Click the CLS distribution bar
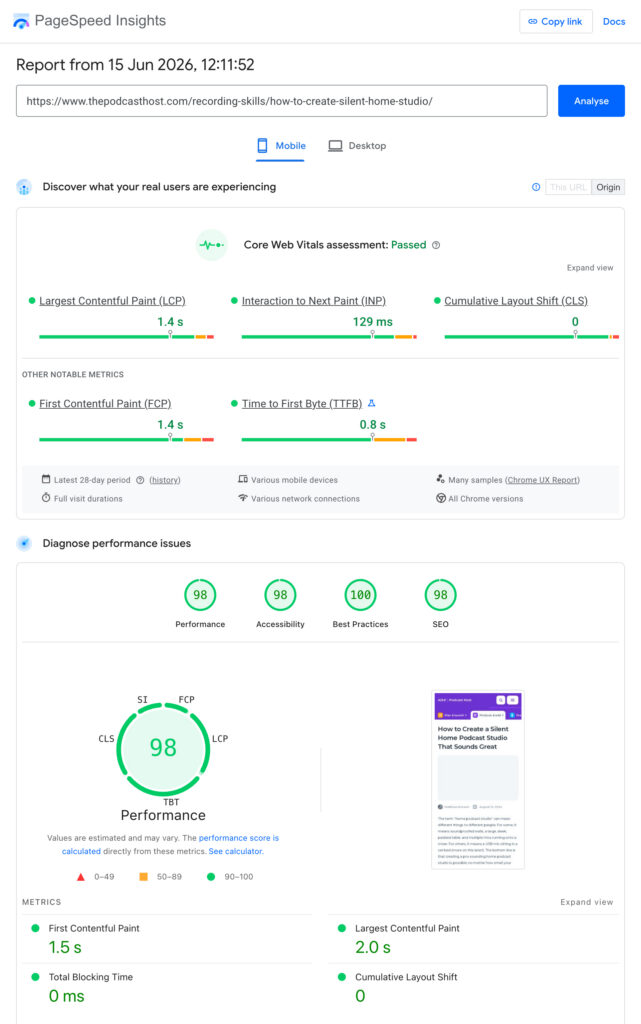 [531, 336]
